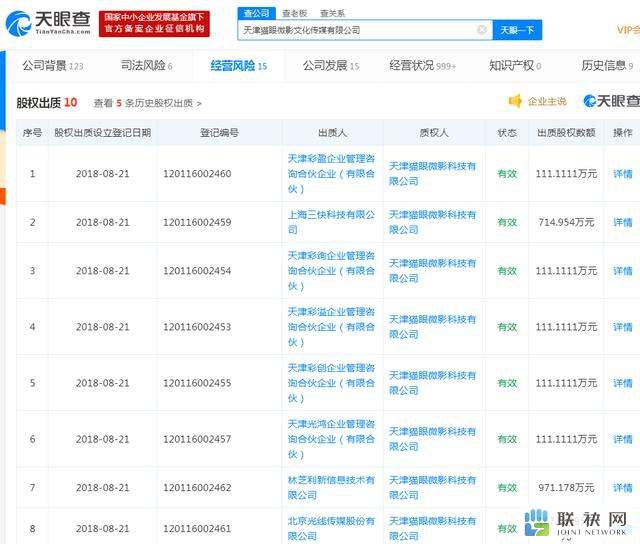
Task: Open pledgor 上海三快科技有限公司 link
Action: tap(331, 222)
